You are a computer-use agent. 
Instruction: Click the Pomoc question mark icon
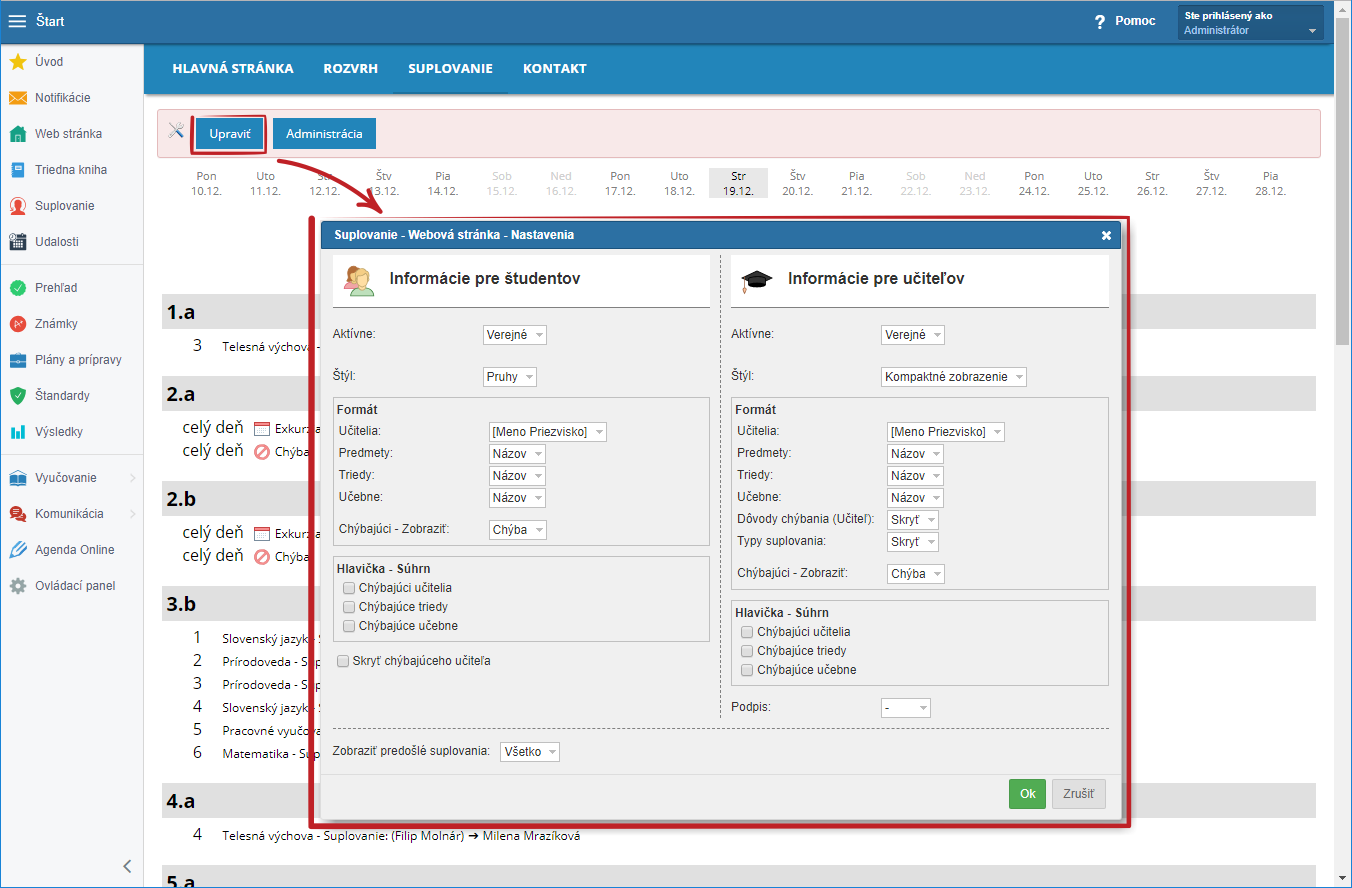pos(1100,22)
